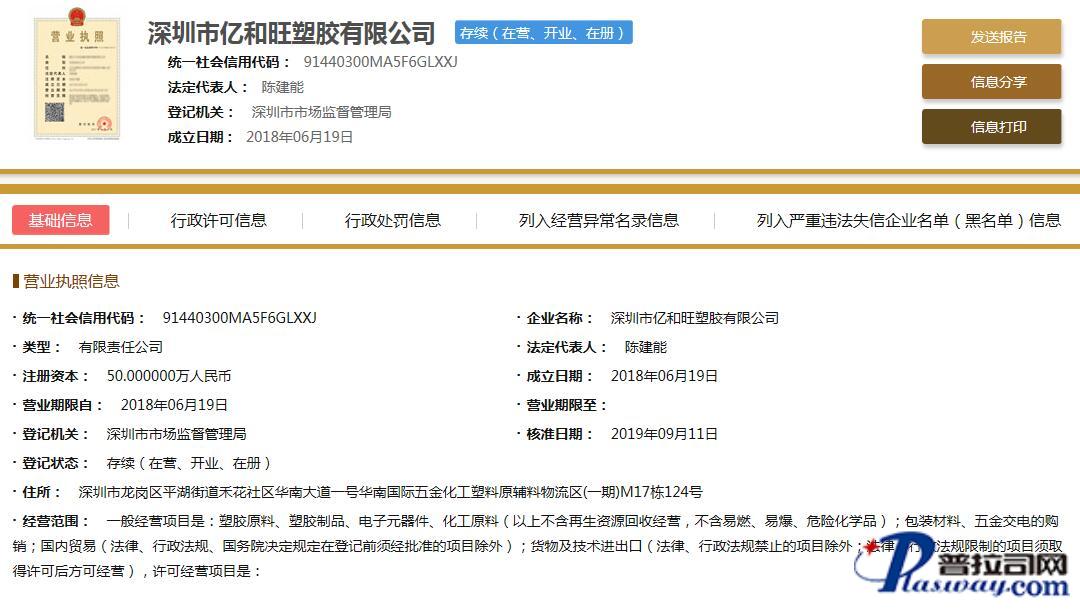Show the 列入经营异常名录信息 tab

point(598,220)
